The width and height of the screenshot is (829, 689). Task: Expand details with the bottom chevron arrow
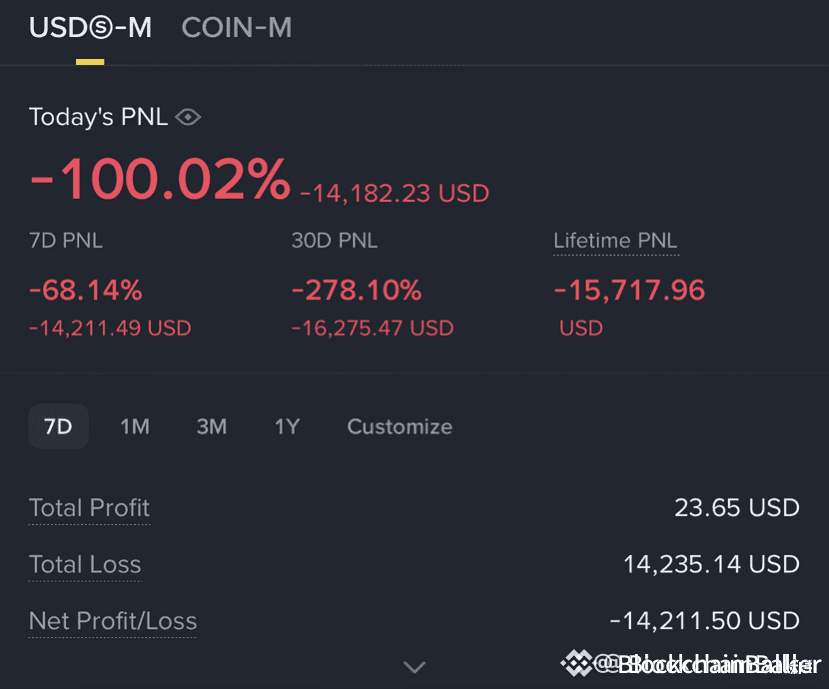[414, 666]
